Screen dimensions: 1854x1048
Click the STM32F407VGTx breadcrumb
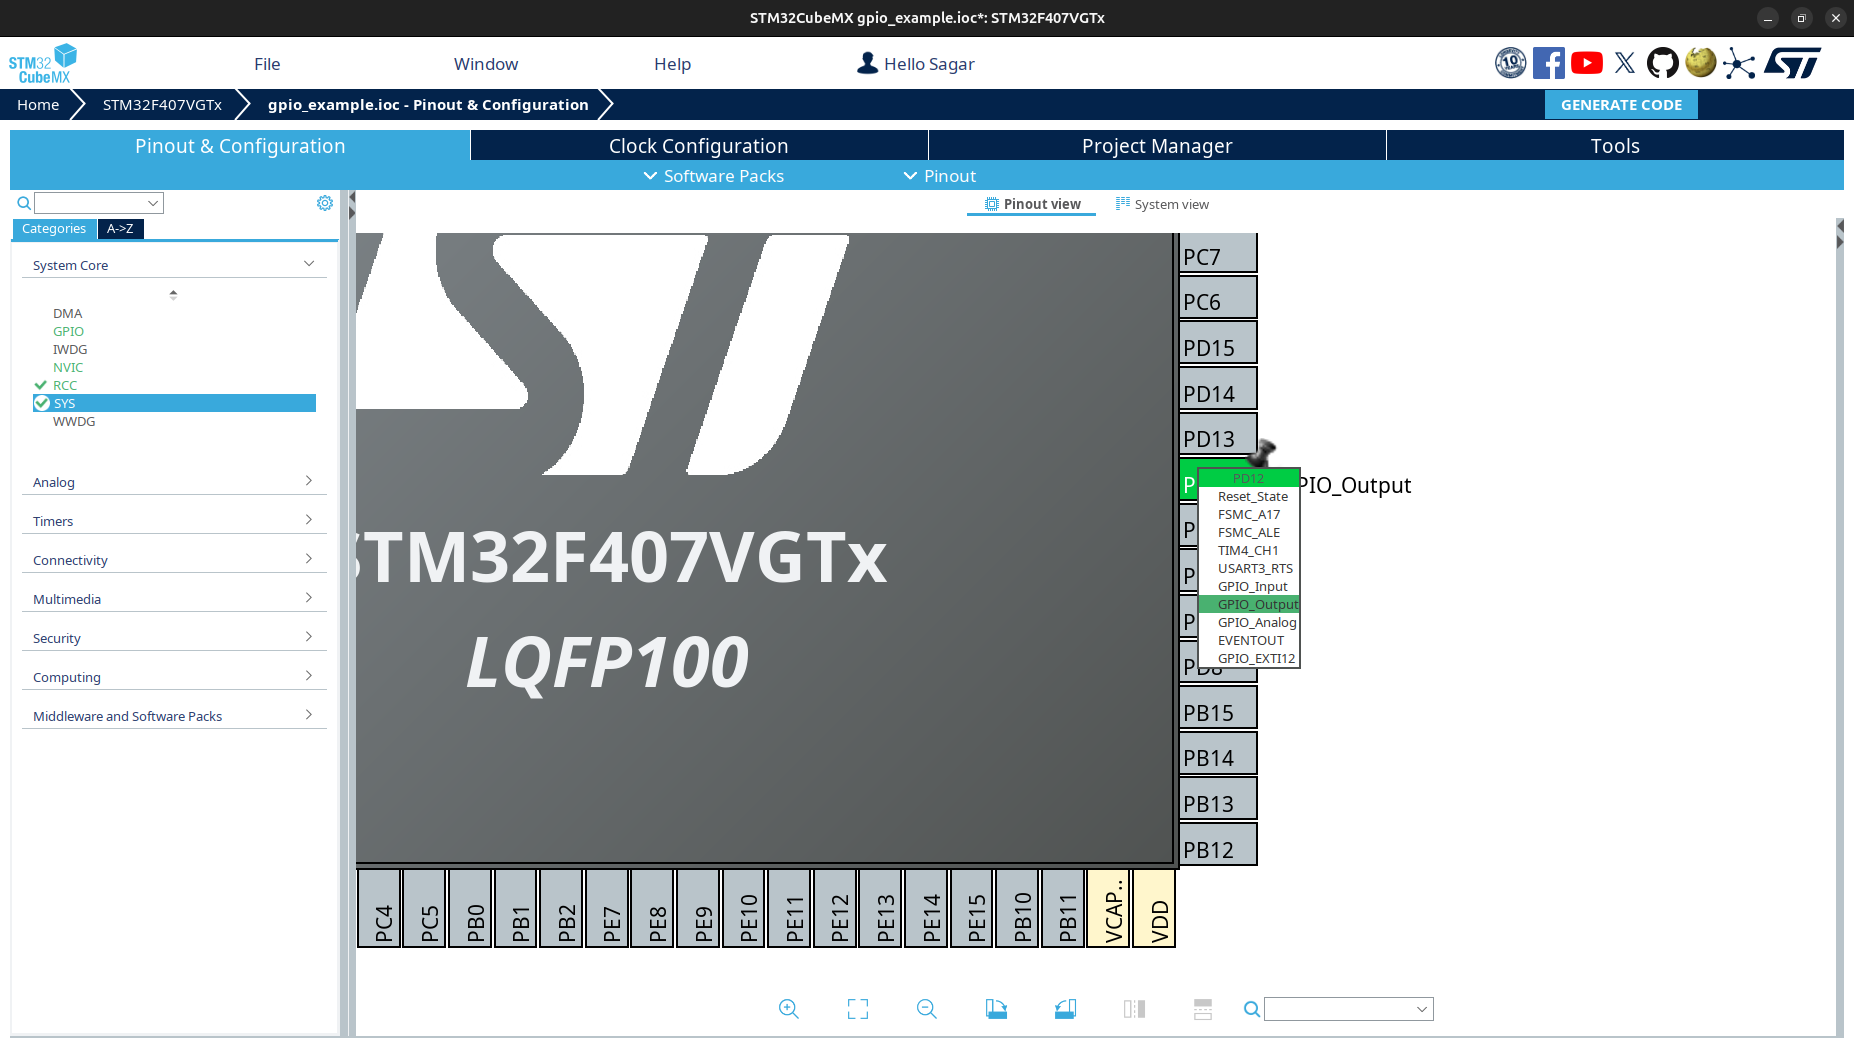[x=162, y=105]
